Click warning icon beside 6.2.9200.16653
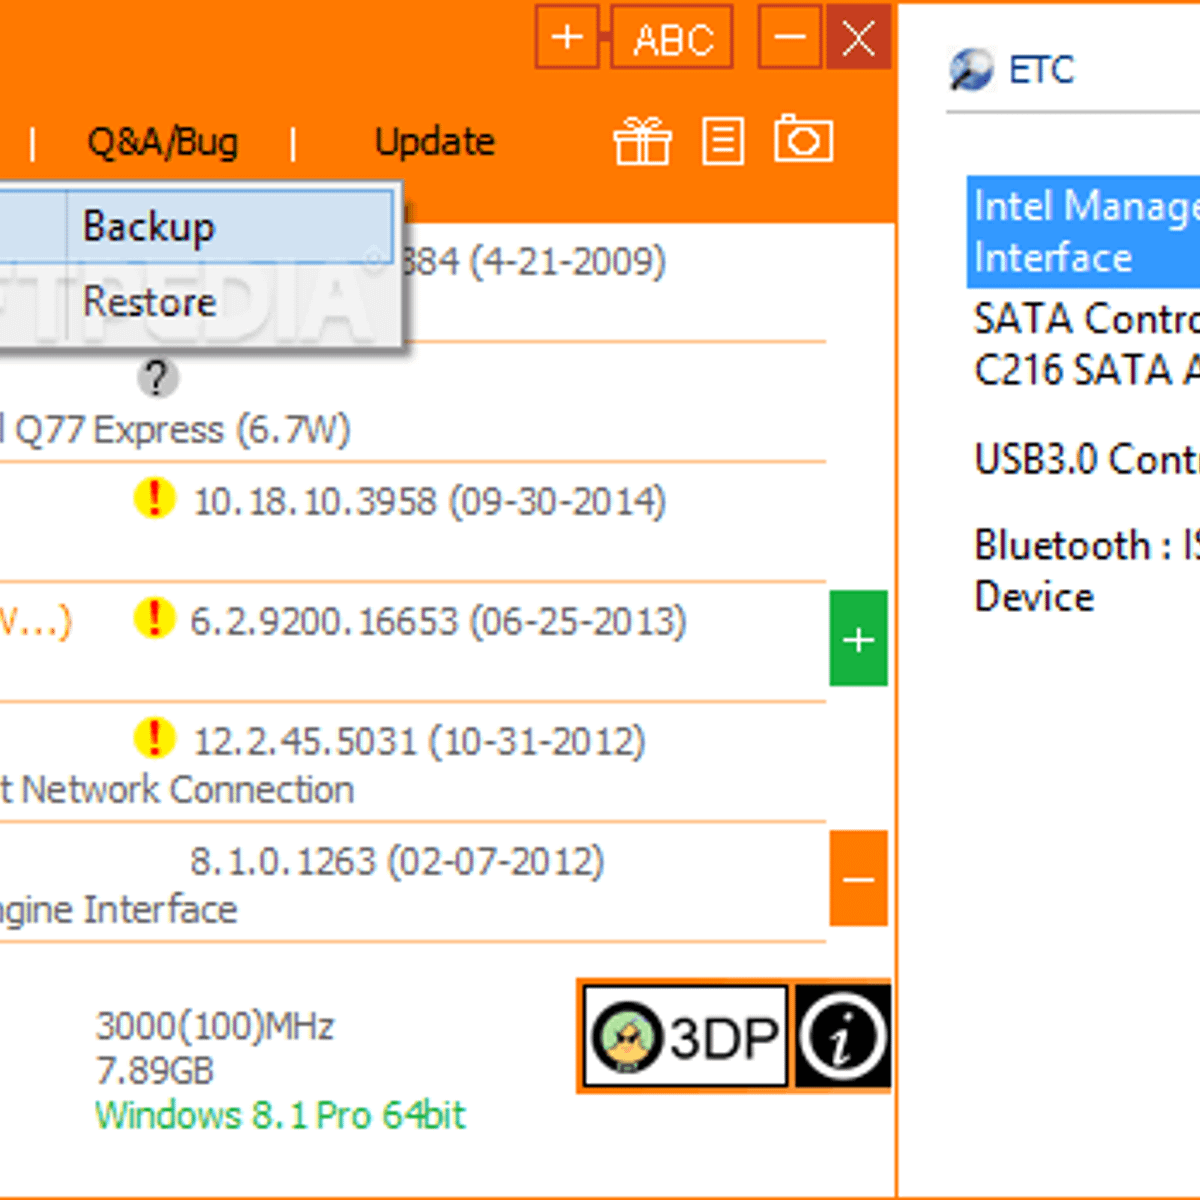1200x1200 pixels. pyautogui.click(x=154, y=618)
